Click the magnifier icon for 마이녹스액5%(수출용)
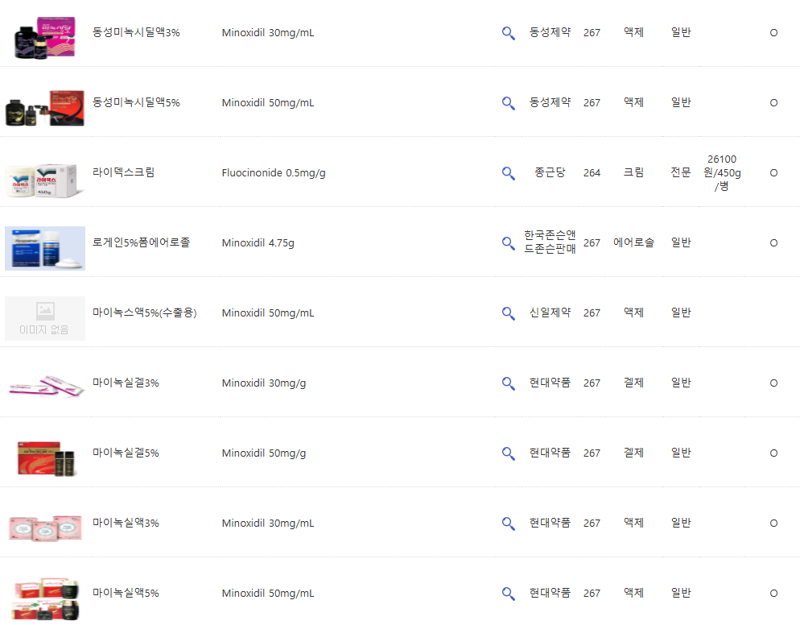Screen dimensions: 800x625 point(507,312)
